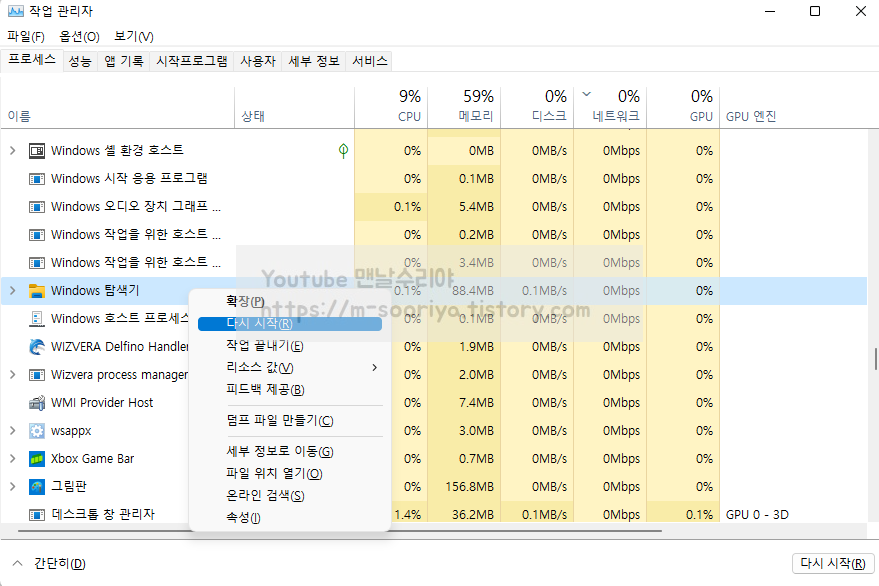The height and width of the screenshot is (586, 879).
Task: Select the 프로세스 tab
Action: pos(32,60)
